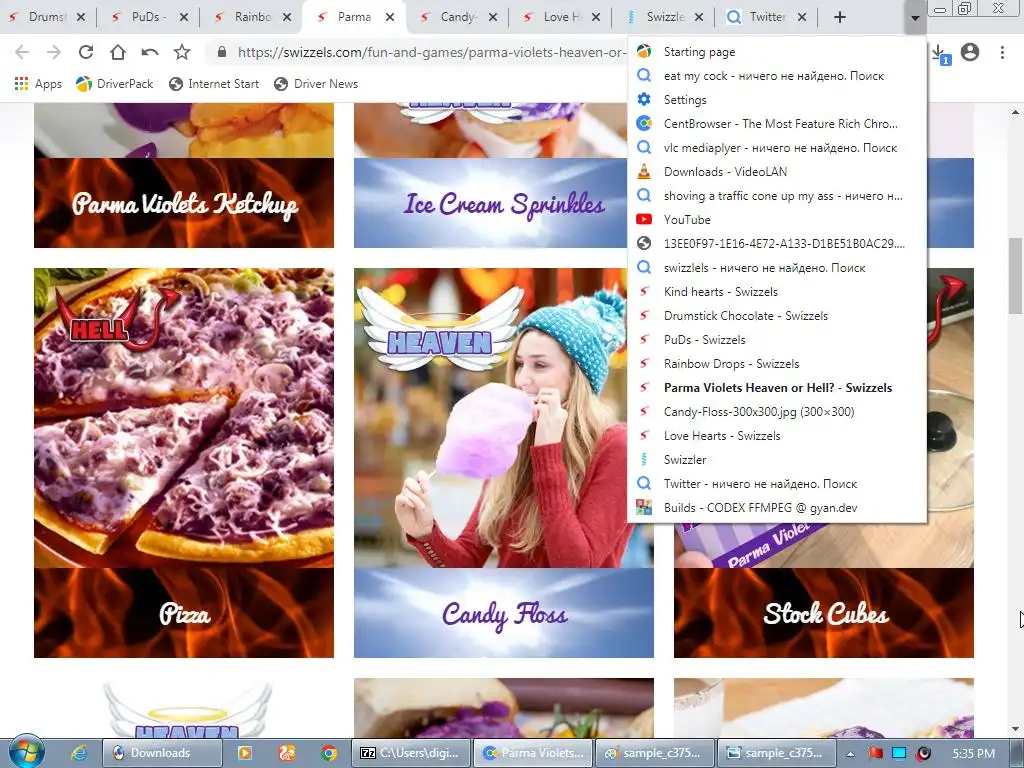The width and height of the screenshot is (1024, 768).
Task: Click the Ice Cream Sprinkles banner
Action: click(490, 203)
